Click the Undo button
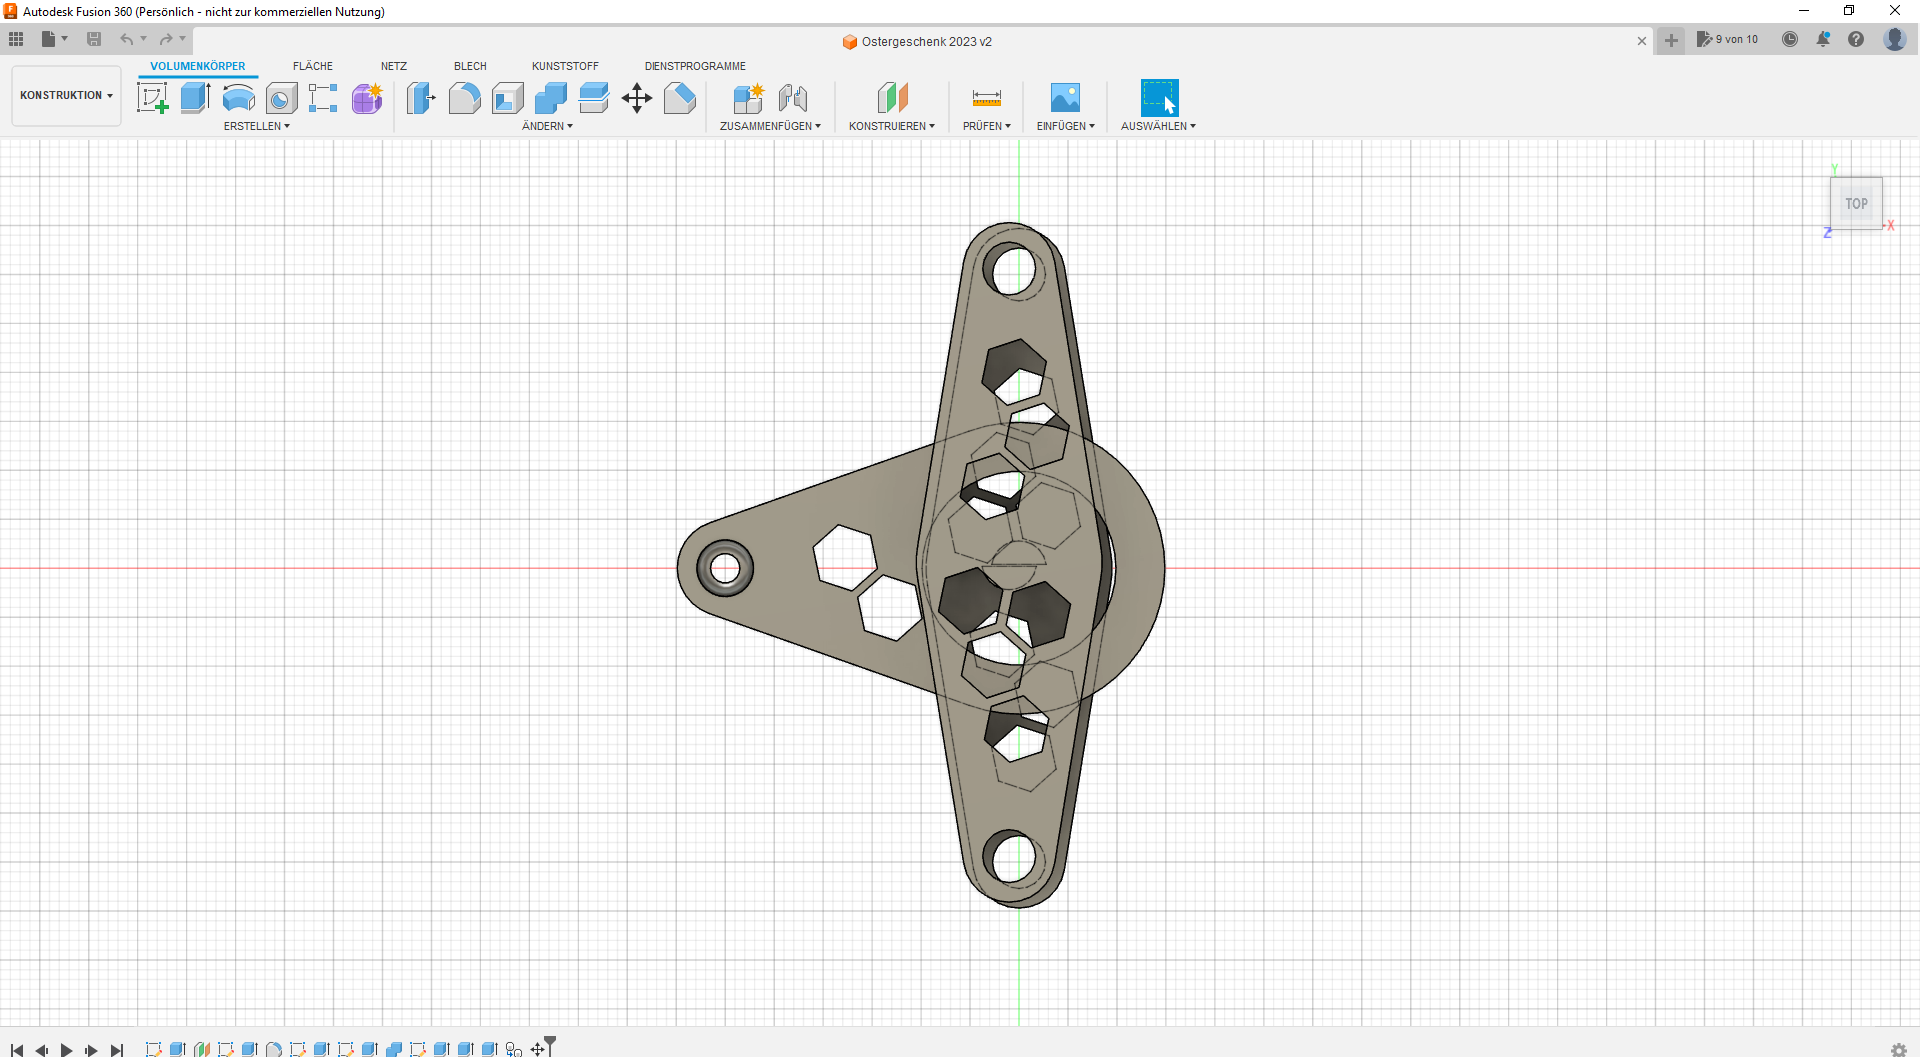The image size is (1920, 1057). (127, 39)
